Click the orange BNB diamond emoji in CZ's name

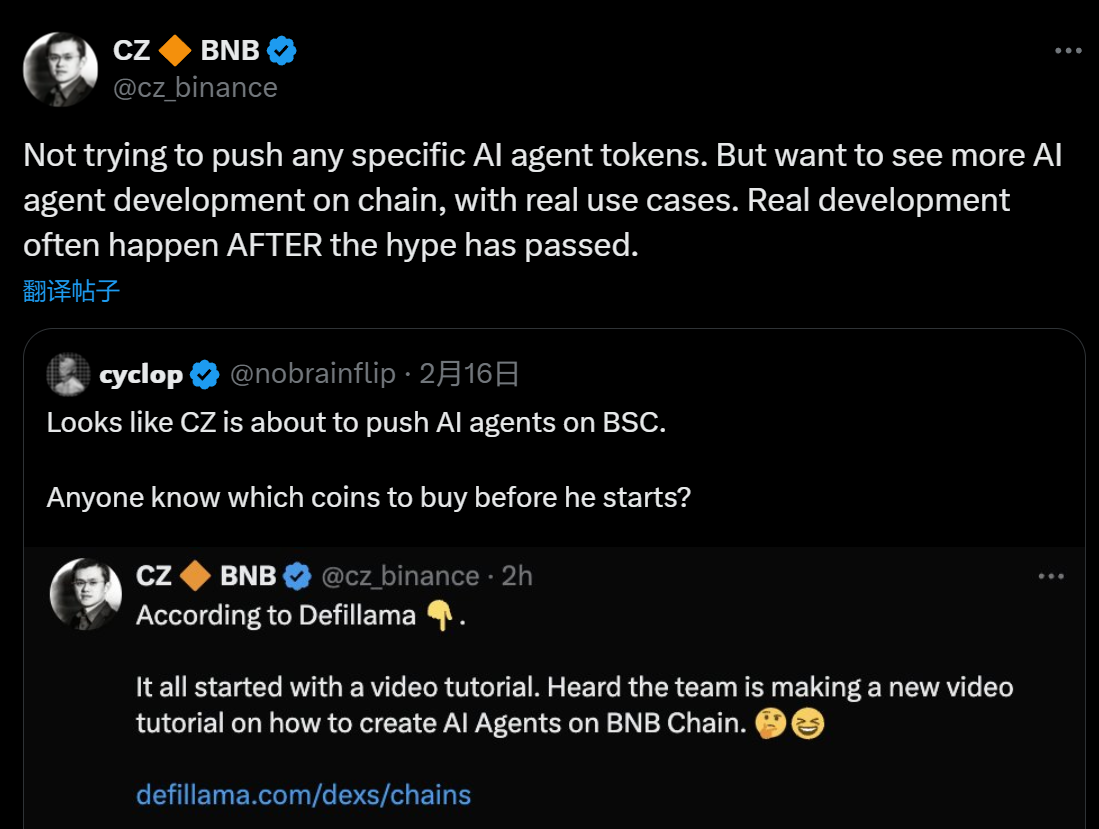(177, 49)
